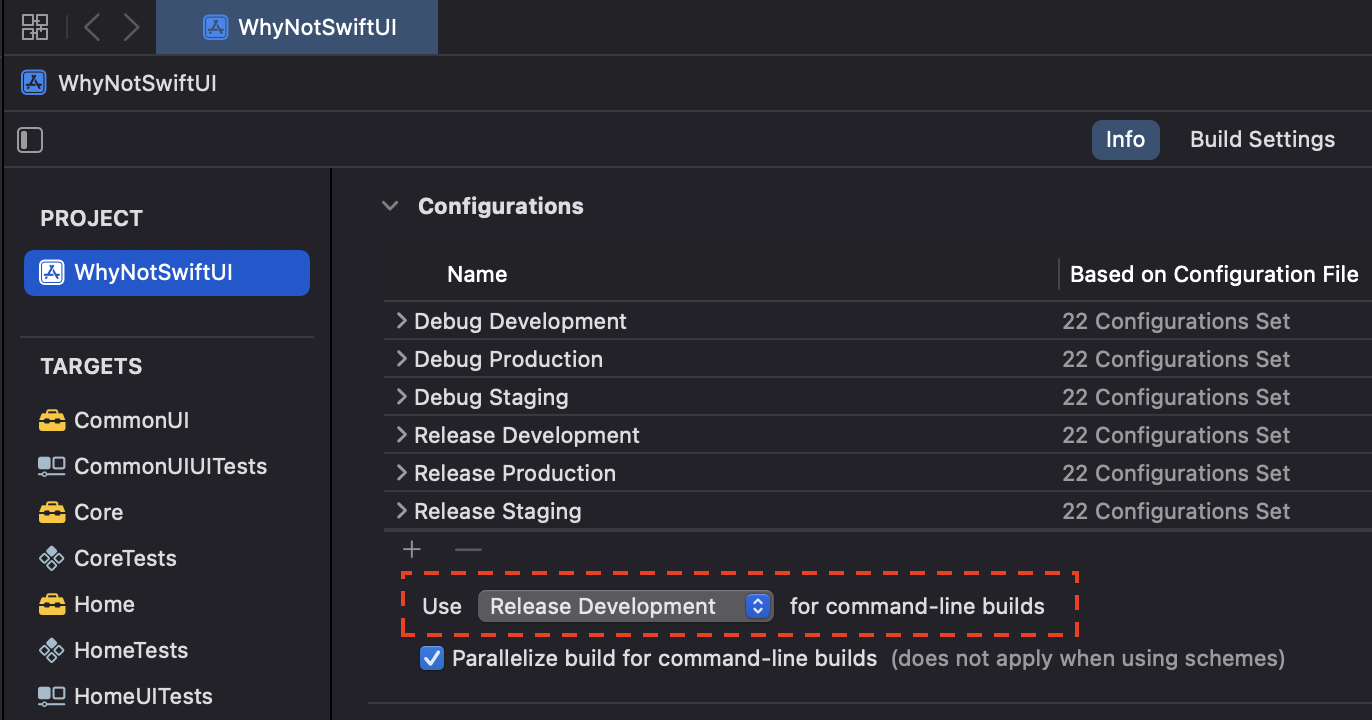The image size is (1372, 720).
Task: Click the CoreTests target icon
Action: click(52, 558)
